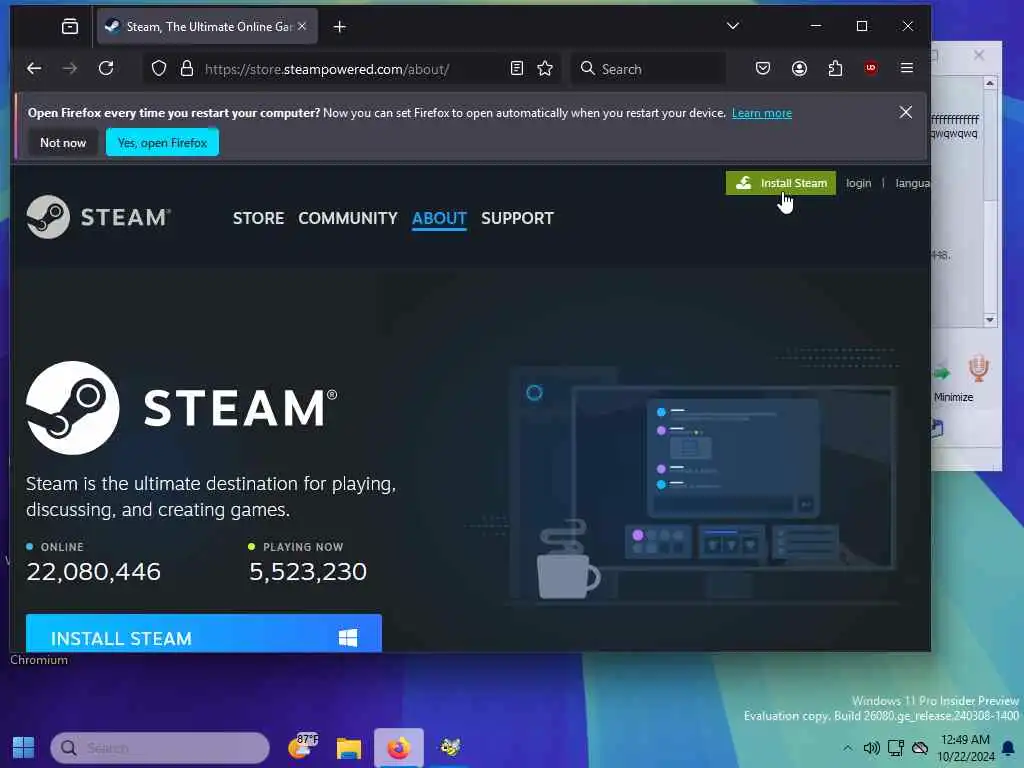Open the bee application icon in taskbar
The width and height of the screenshot is (1024, 768).
(x=450, y=746)
